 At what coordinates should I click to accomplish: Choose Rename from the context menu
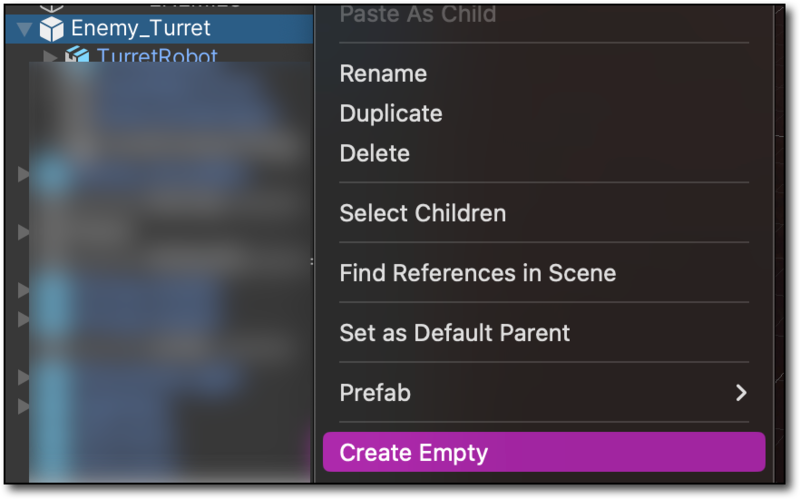[x=383, y=74]
